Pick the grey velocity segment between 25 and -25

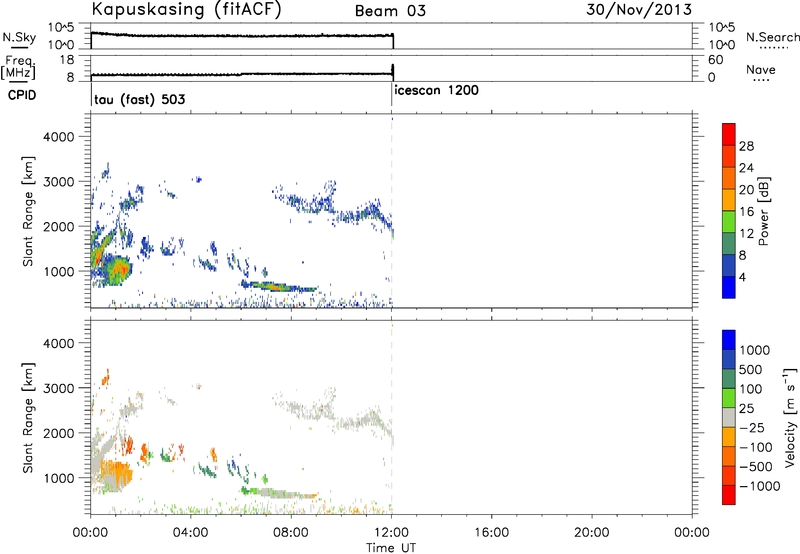(729, 417)
